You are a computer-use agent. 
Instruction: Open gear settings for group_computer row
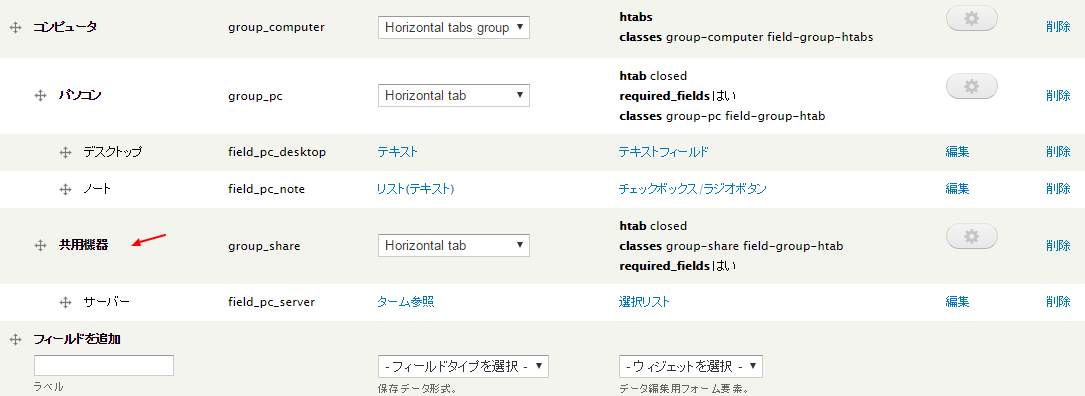point(972,19)
